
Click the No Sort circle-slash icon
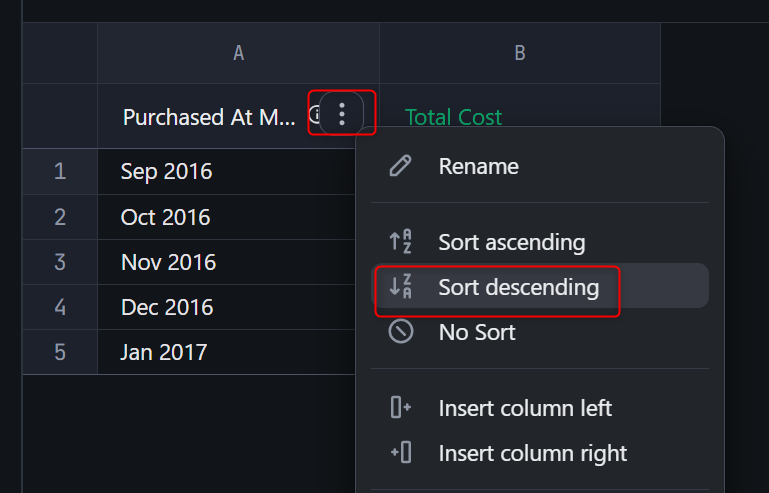pyautogui.click(x=401, y=332)
